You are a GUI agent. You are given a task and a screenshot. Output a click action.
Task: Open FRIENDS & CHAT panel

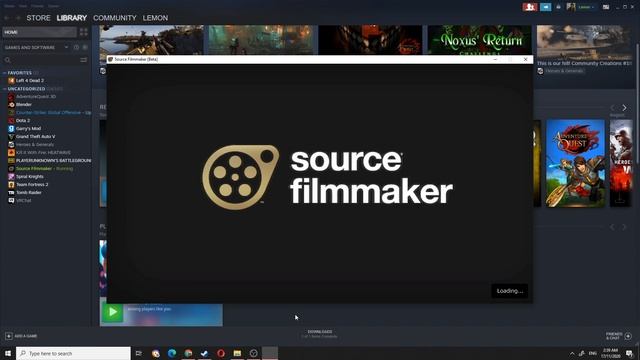pyautogui.click(x=618, y=336)
